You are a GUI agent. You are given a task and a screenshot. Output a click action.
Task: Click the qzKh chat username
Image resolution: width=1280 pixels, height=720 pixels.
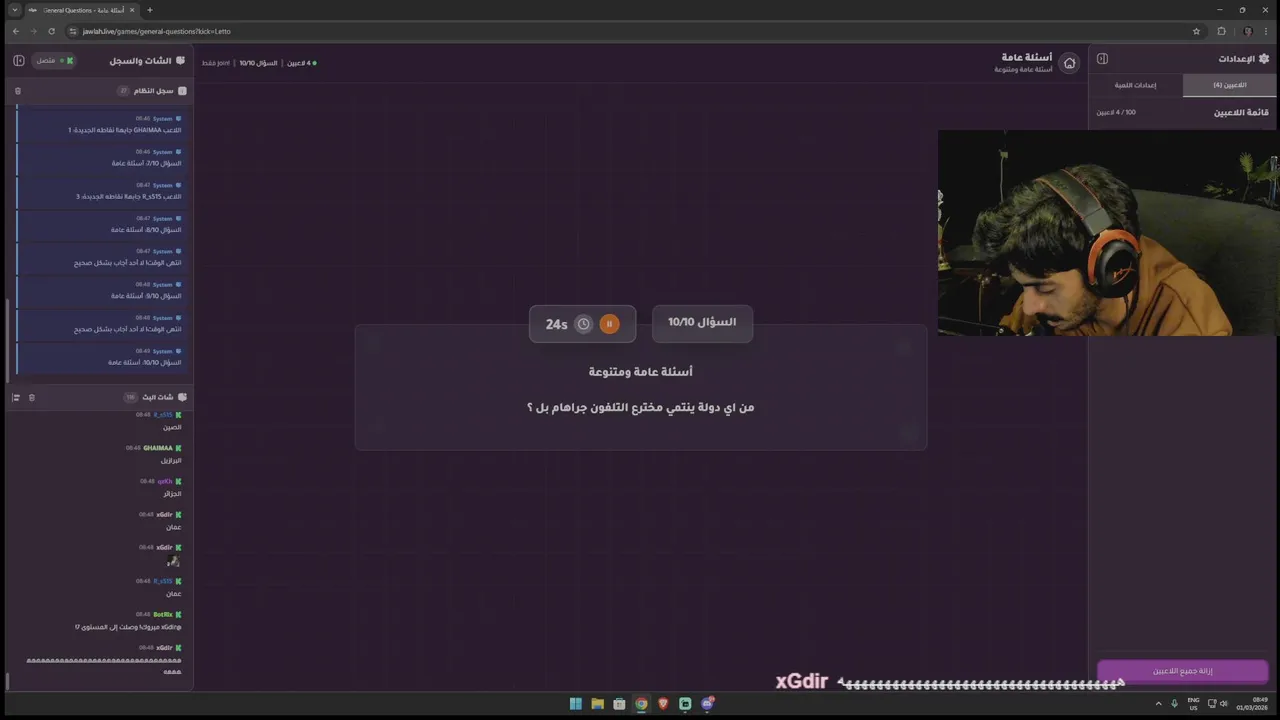(165, 481)
